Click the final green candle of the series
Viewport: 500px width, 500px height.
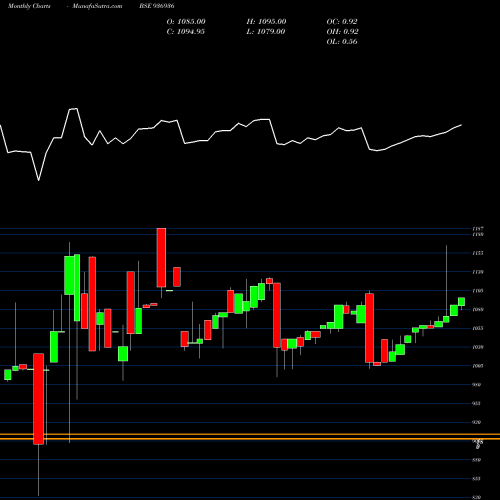tap(461, 302)
